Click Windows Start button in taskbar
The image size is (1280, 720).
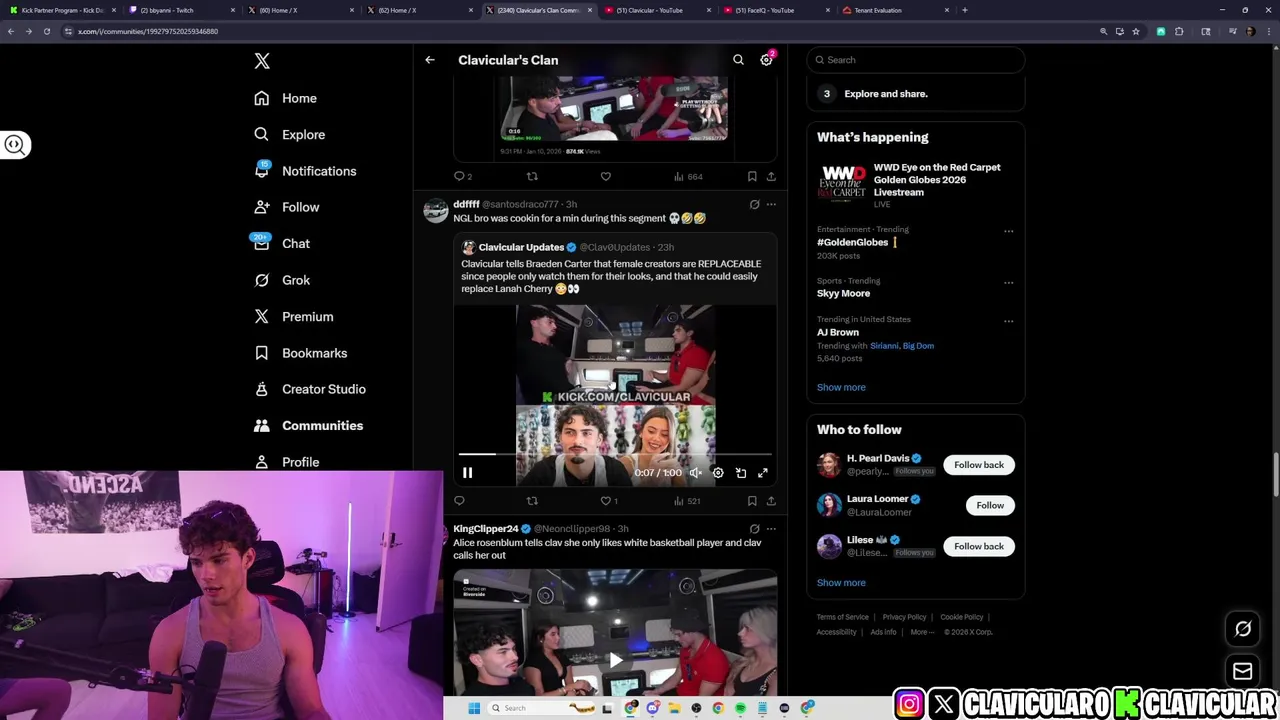coord(474,708)
